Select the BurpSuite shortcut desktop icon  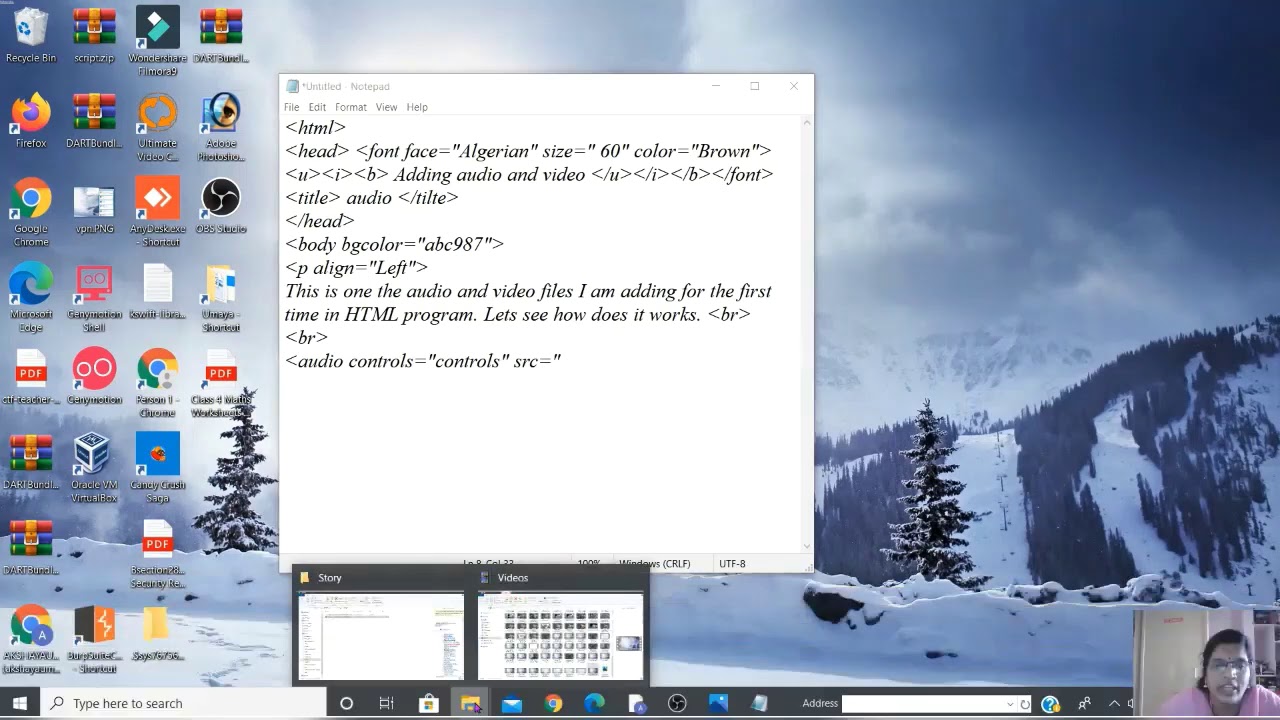coord(94,640)
